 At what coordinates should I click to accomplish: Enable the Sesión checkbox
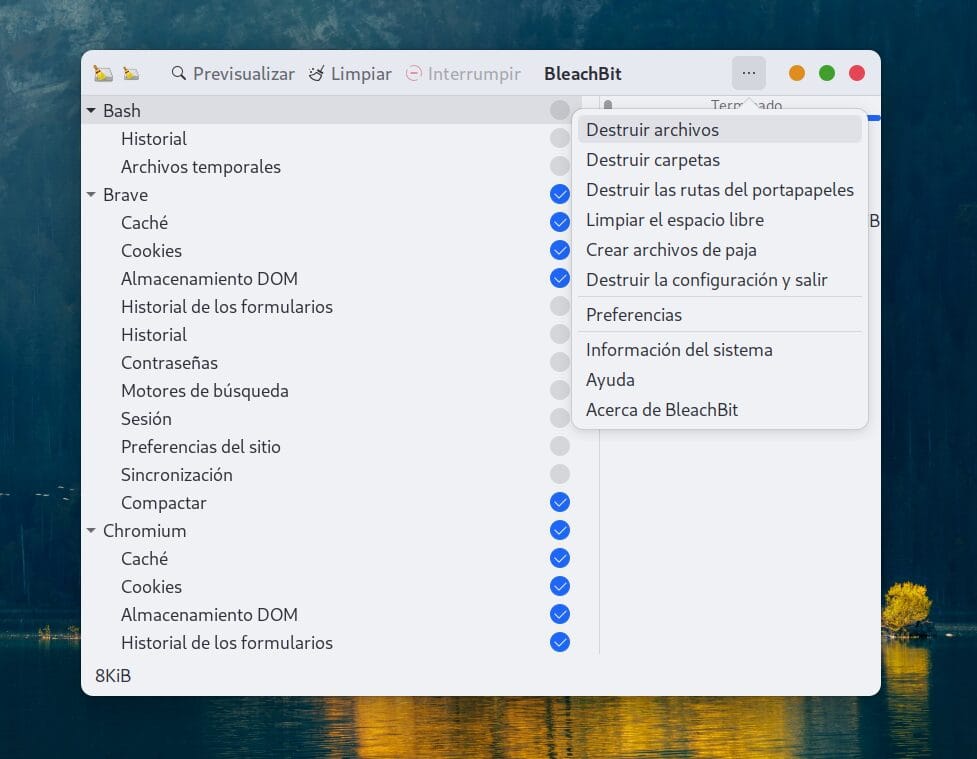point(560,418)
